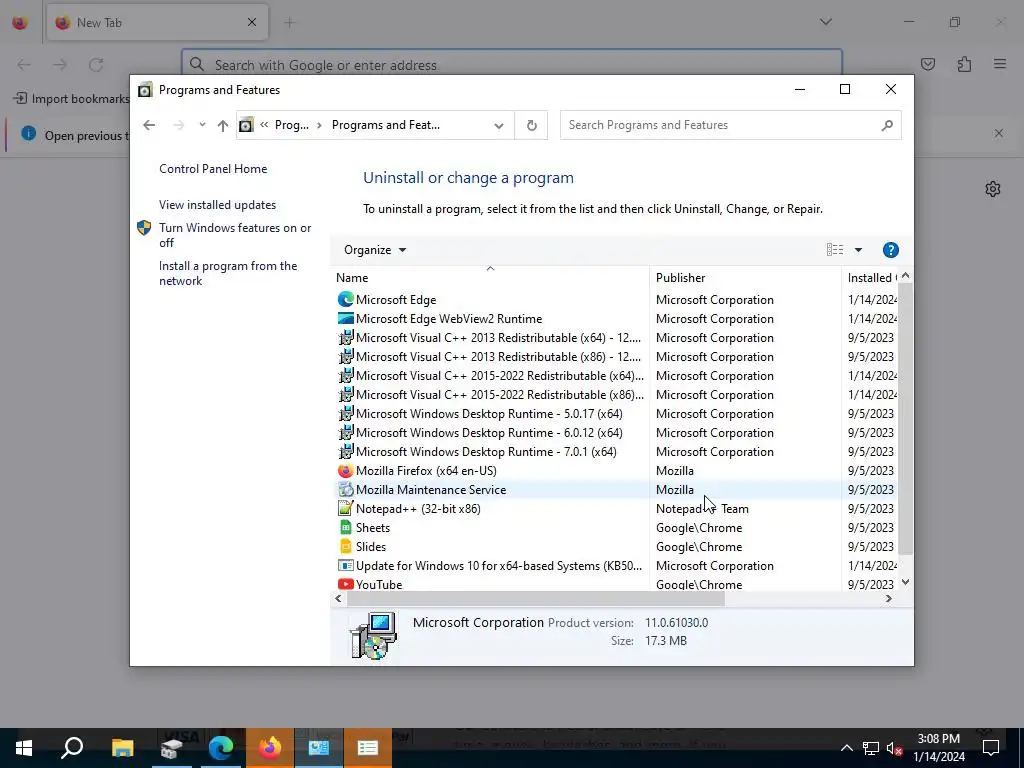Screen dimensions: 1024x768
Task: Sort list by Publisher column header
Action: click(745, 278)
